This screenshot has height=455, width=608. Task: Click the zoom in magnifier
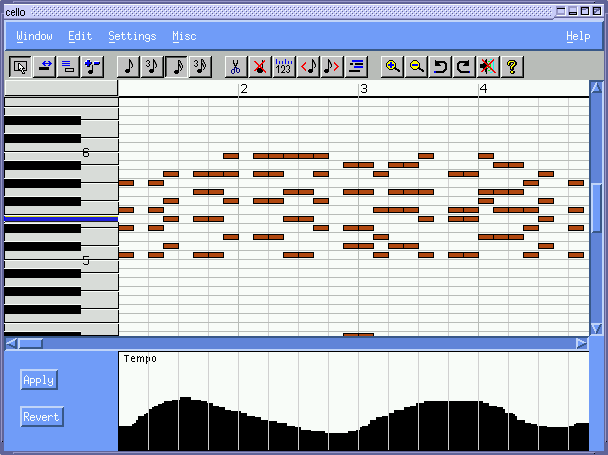pyautogui.click(x=392, y=67)
